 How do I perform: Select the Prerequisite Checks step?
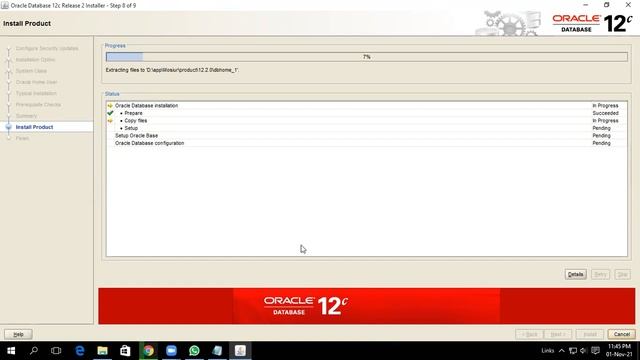(38, 104)
